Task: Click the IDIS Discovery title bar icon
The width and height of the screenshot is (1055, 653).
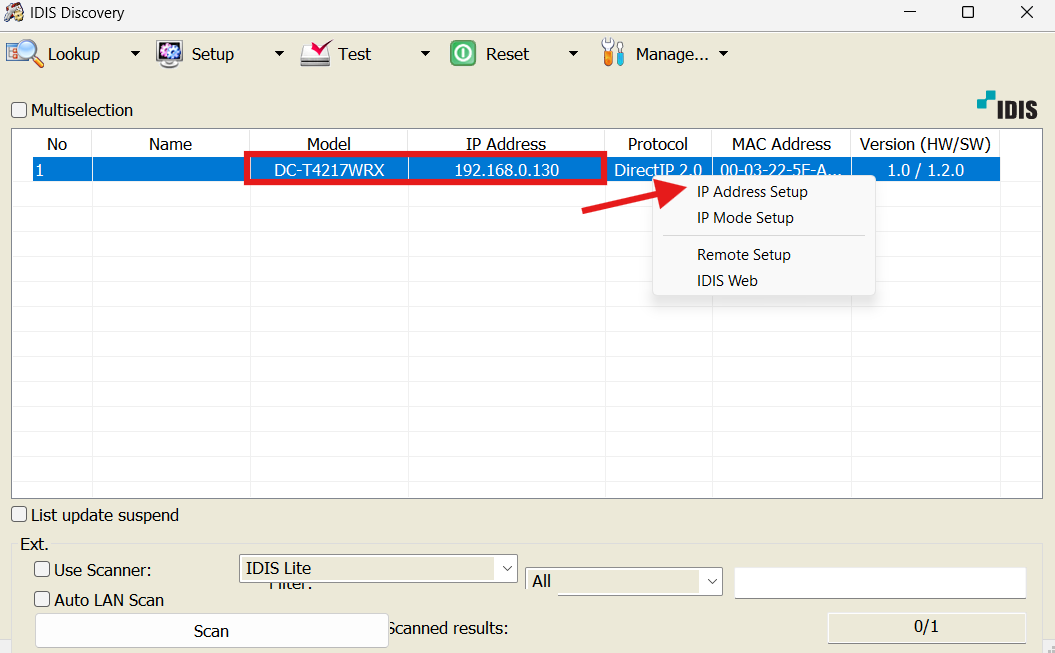Action: click(x=13, y=12)
